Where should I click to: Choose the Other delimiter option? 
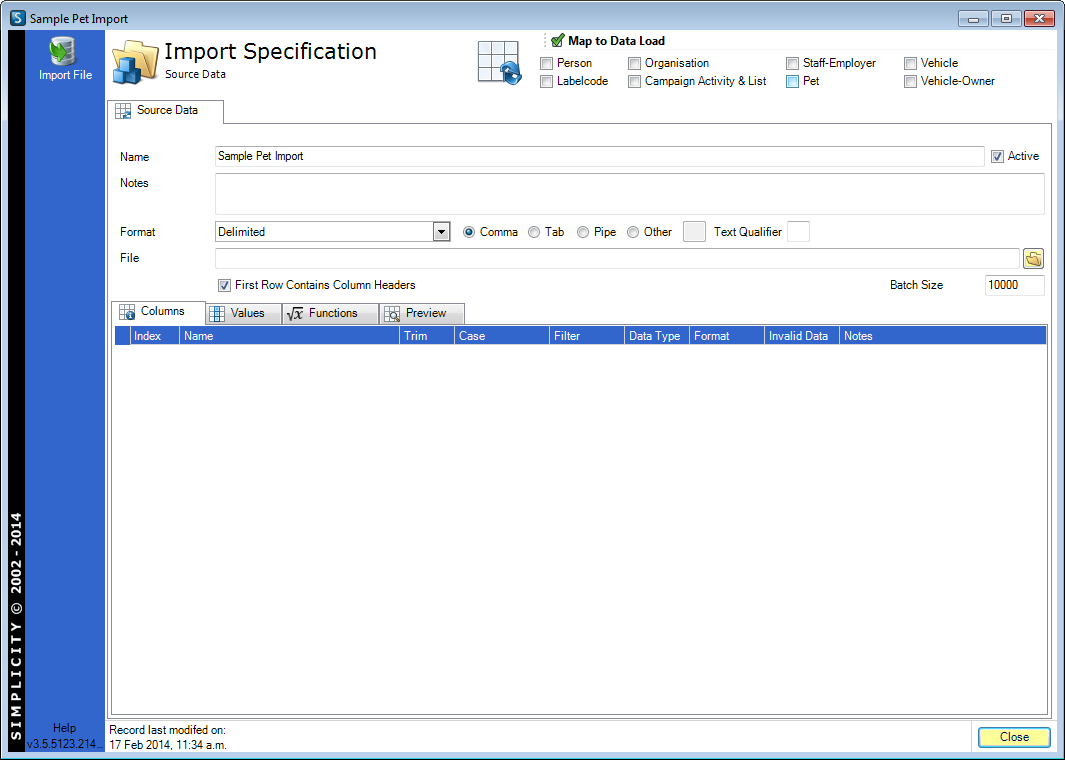(633, 232)
